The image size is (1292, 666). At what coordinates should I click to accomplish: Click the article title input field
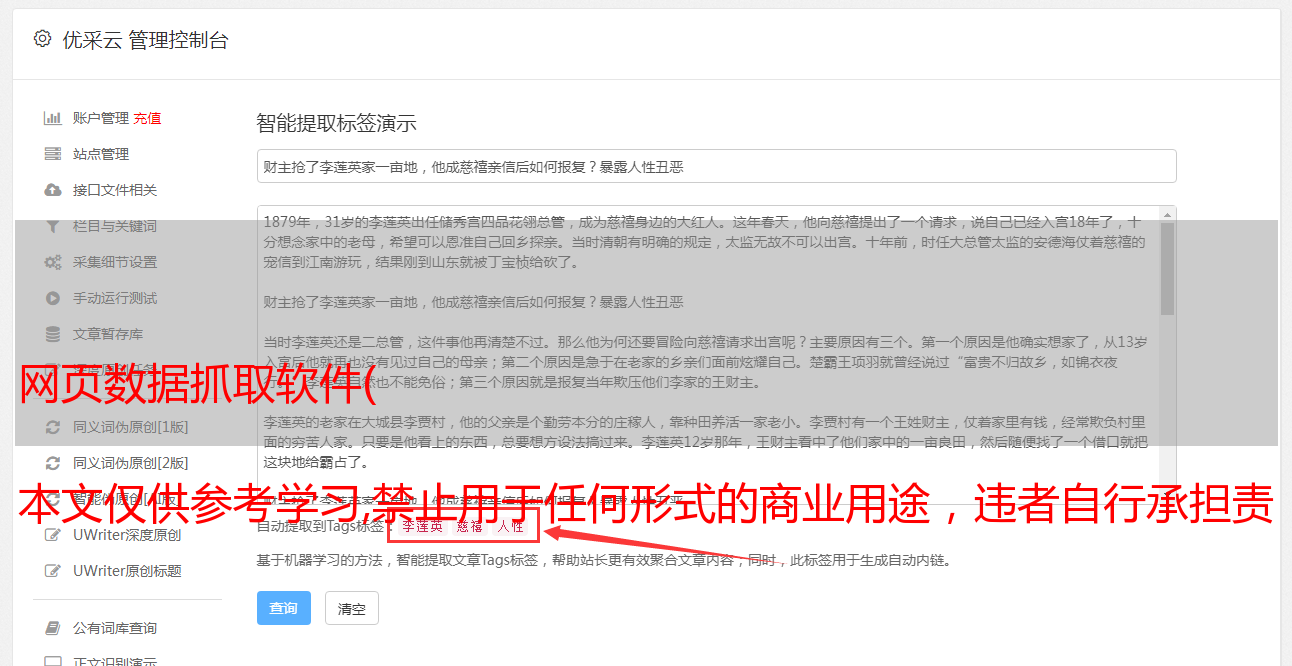pyautogui.click(x=716, y=166)
